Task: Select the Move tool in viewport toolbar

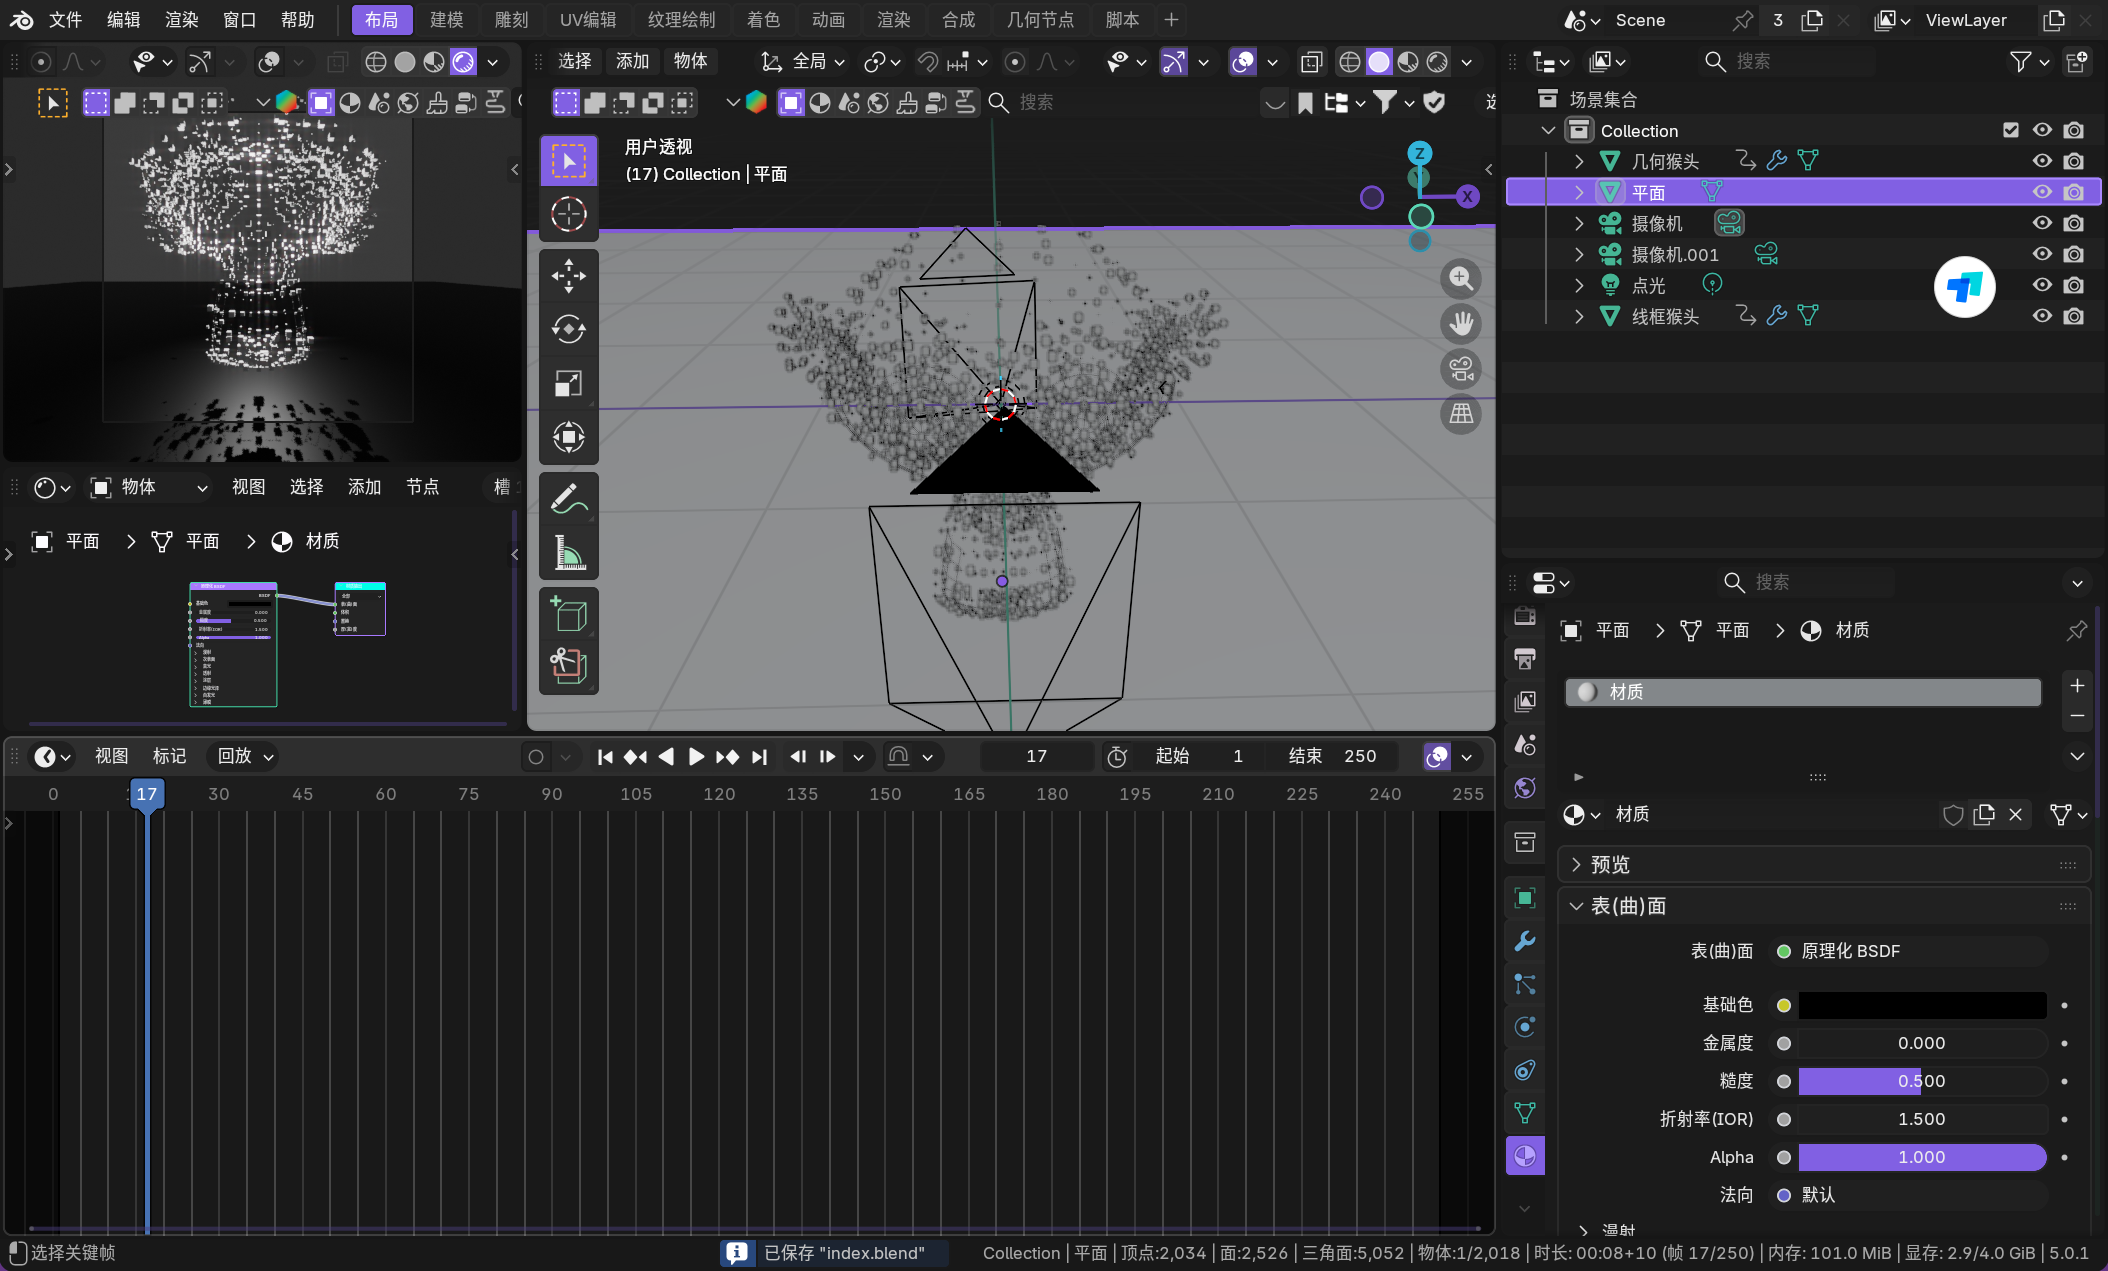Action: pyautogui.click(x=568, y=276)
